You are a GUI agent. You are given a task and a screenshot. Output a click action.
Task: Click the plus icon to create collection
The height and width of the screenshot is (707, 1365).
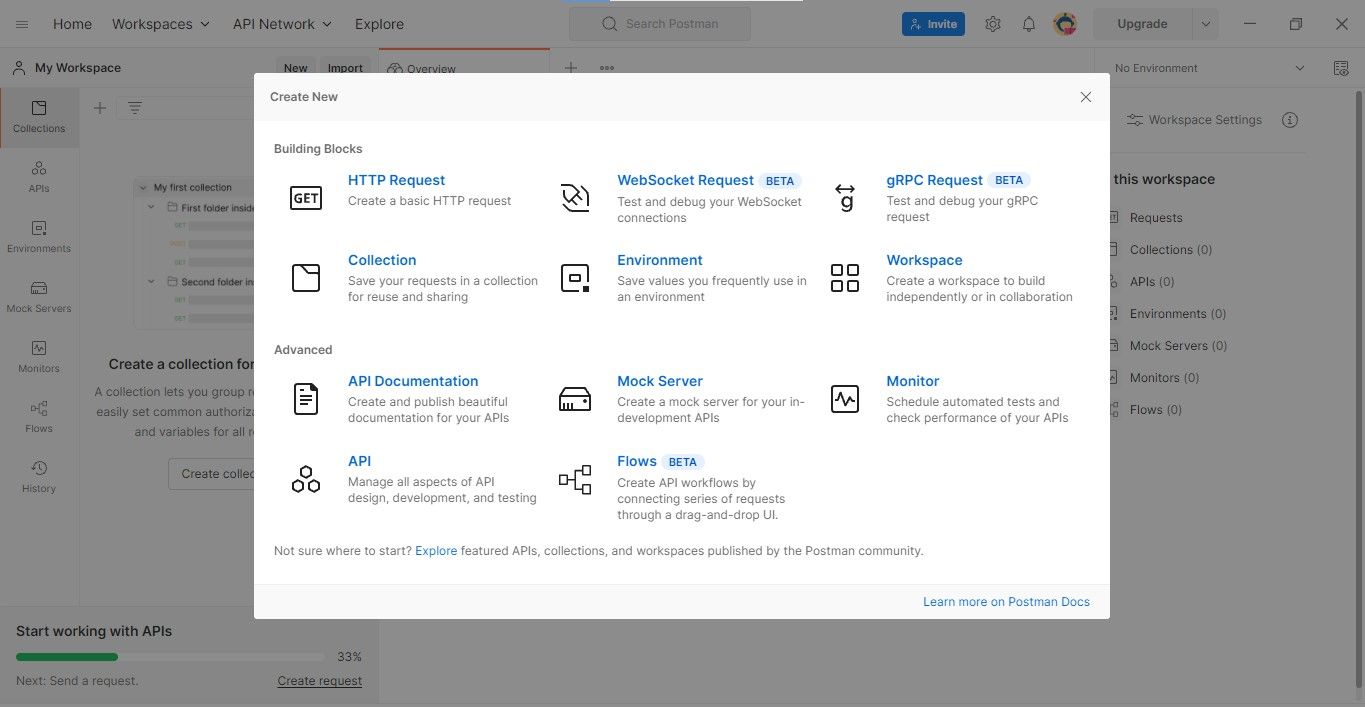[x=100, y=108]
